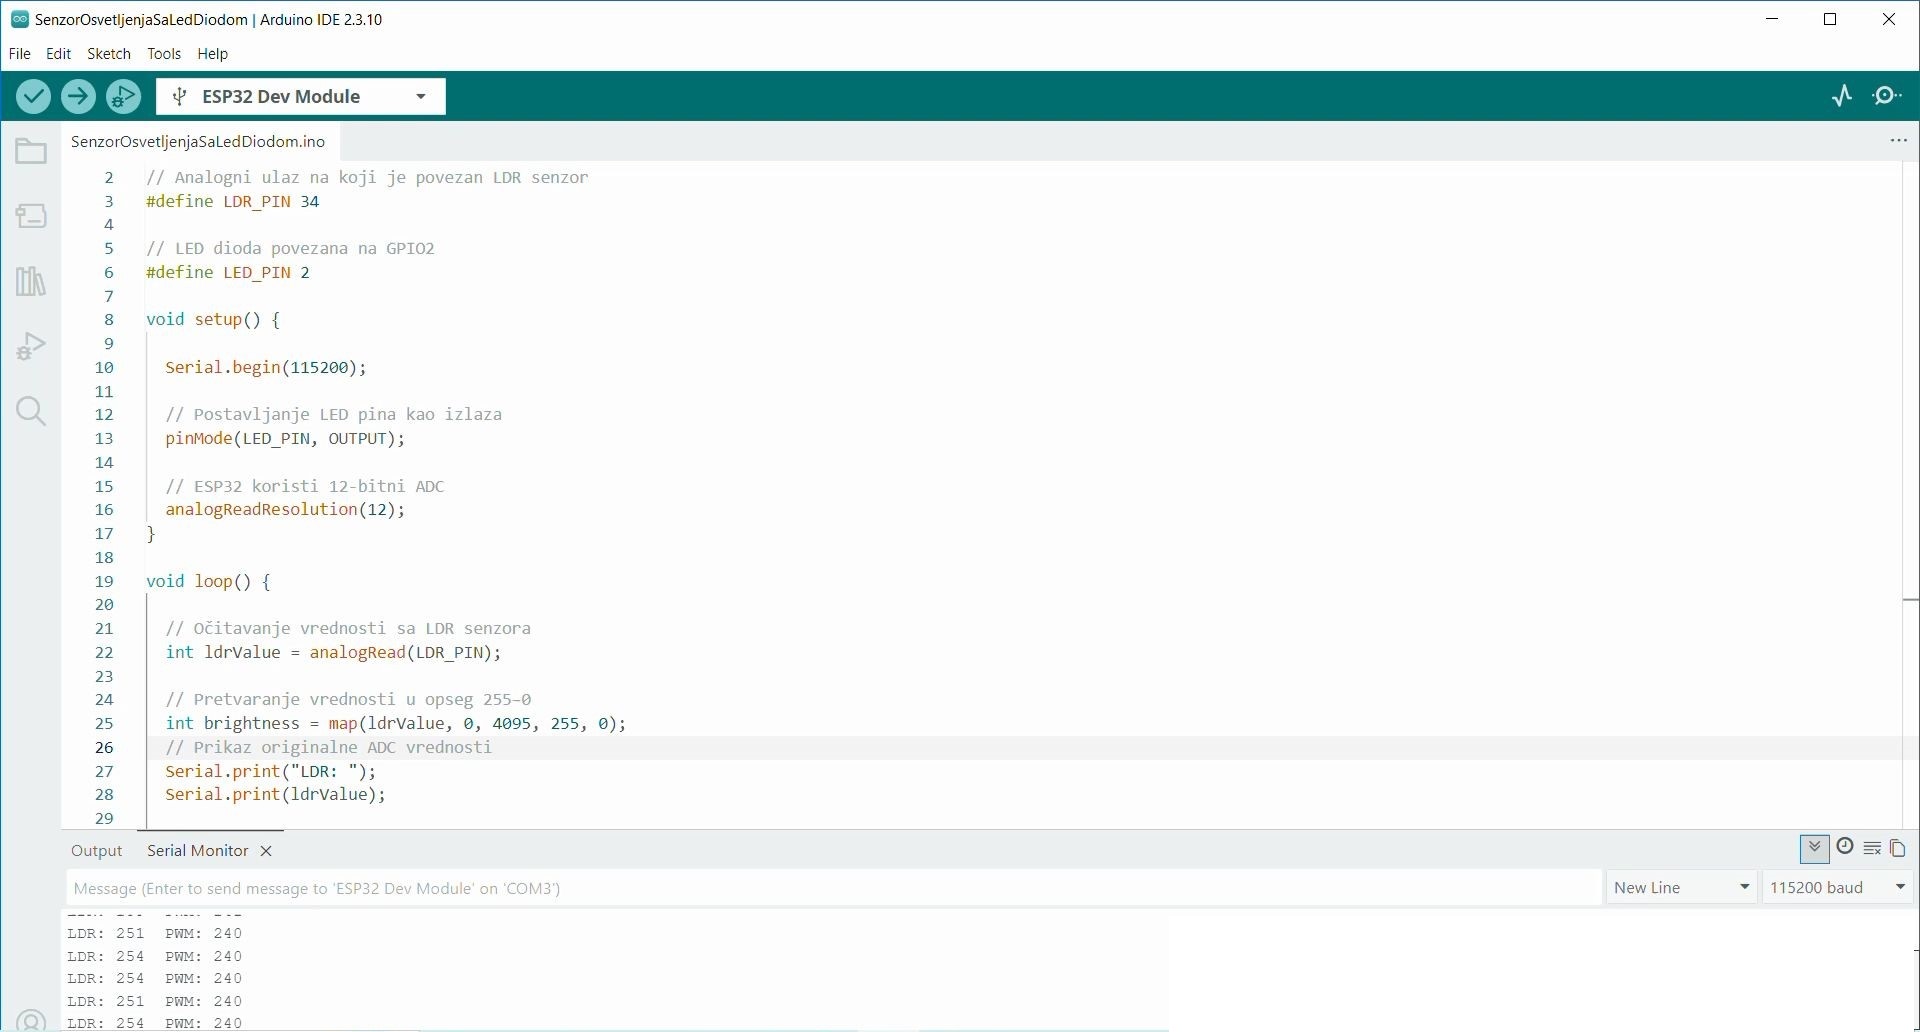
Task: Click 'Serial.begin(115200);' code line
Action: [x=266, y=368]
